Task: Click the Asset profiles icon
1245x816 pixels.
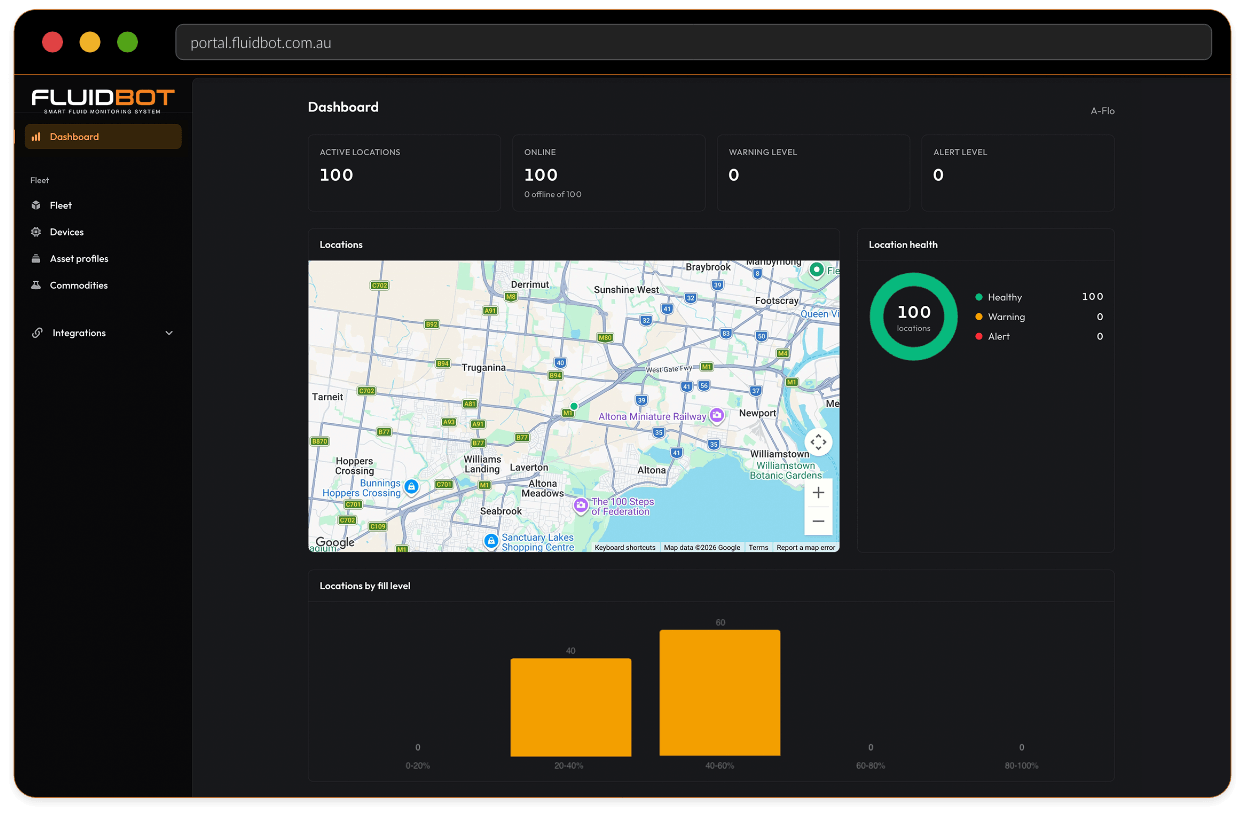Action: click(x=36, y=259)
